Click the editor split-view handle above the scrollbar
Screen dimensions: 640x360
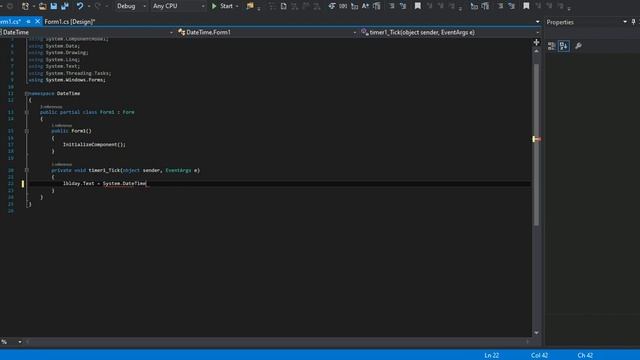pos(536,42)
